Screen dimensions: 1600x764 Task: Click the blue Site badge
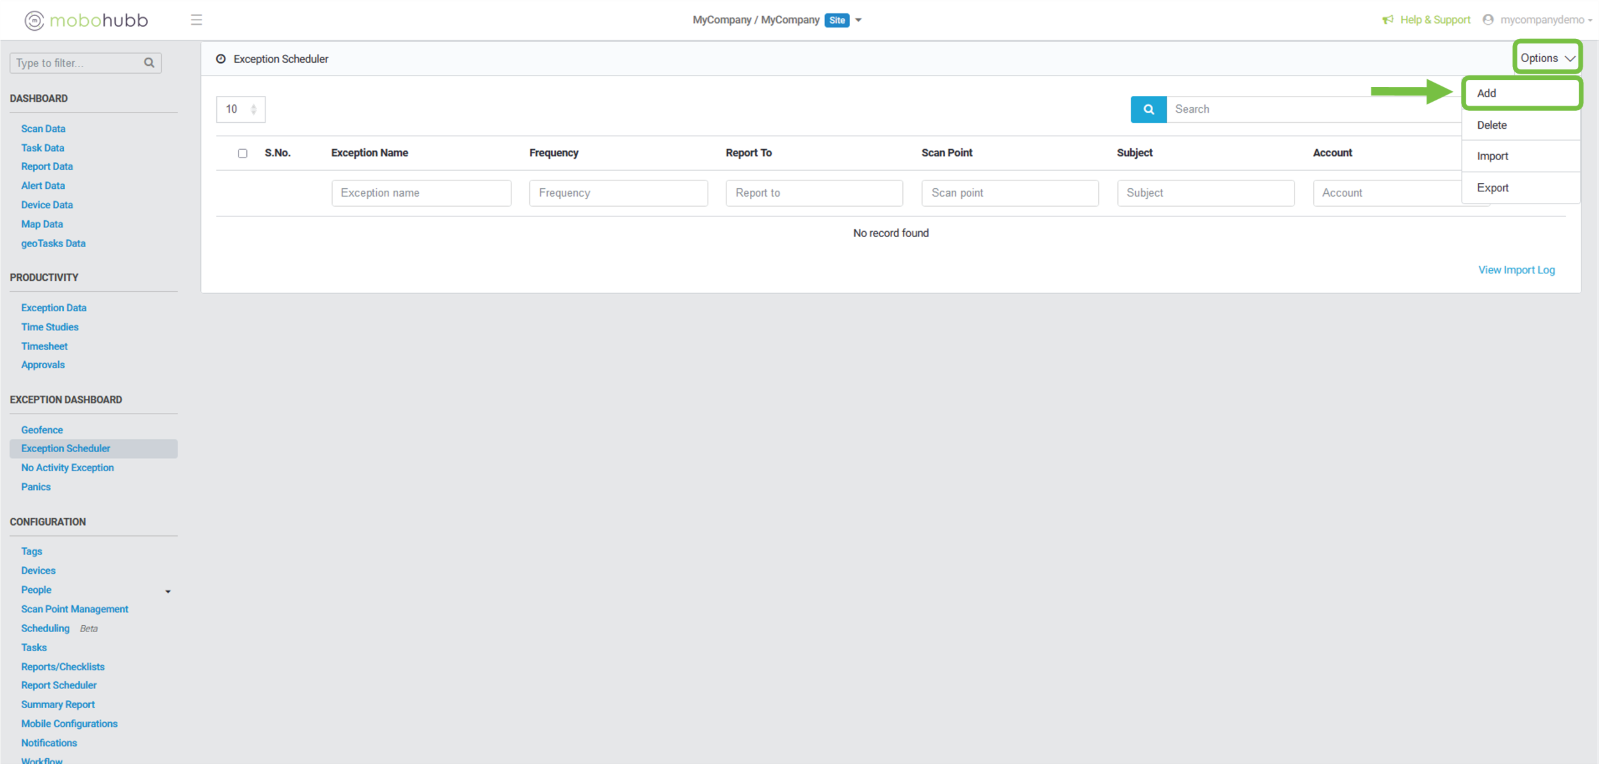837,20
